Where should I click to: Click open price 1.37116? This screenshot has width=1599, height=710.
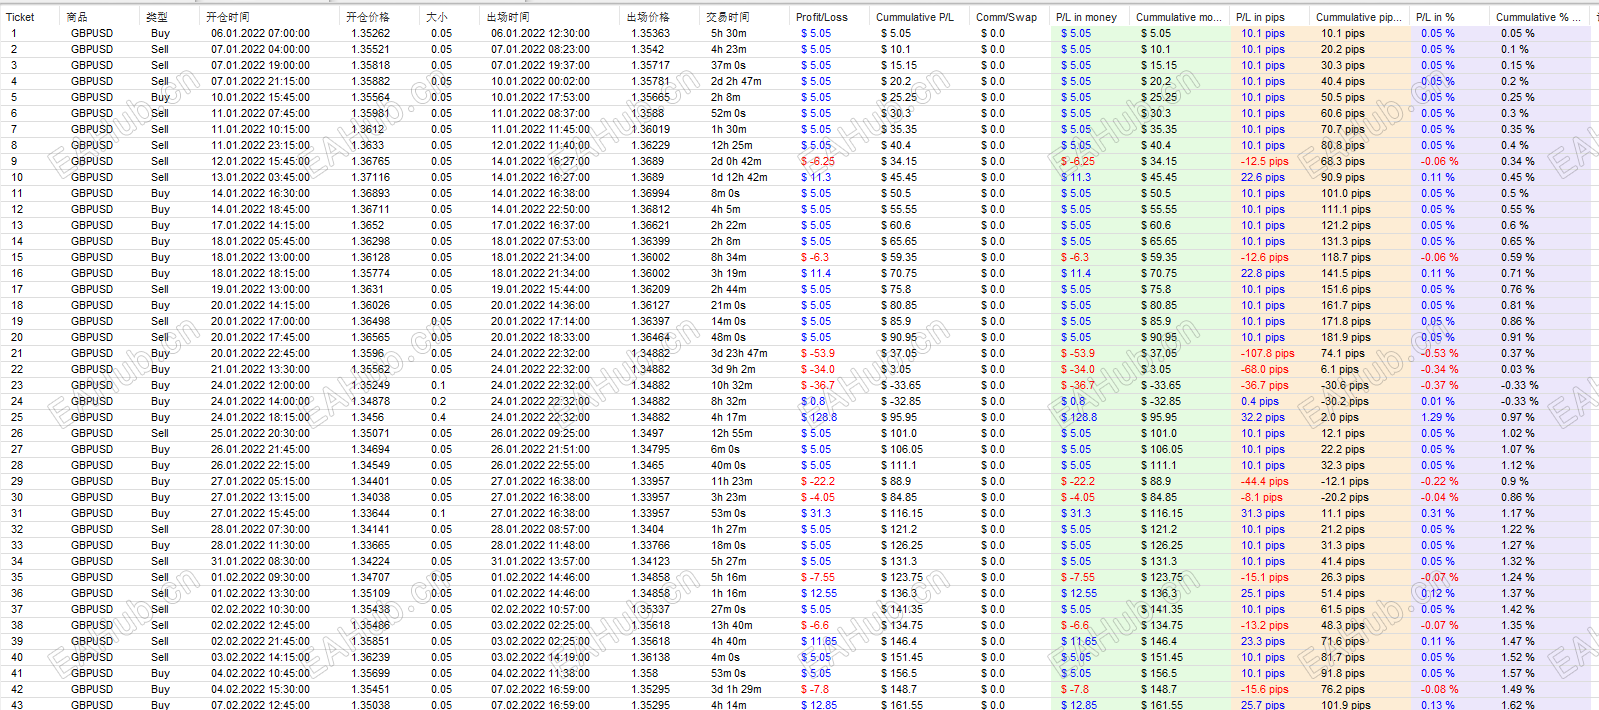(x=371, y=177)
